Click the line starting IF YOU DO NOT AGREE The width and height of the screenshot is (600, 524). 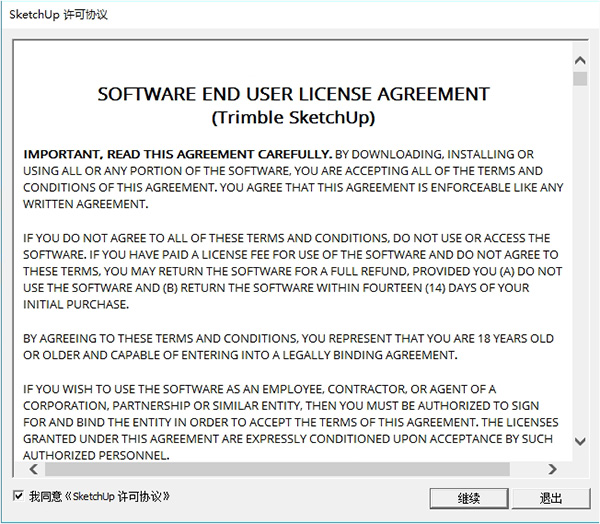(287, 238)
